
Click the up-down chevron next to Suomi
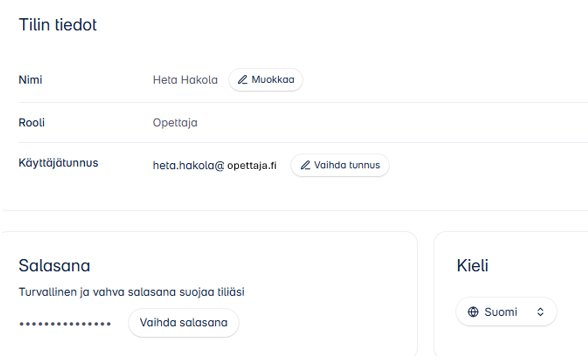pos(540,312)
